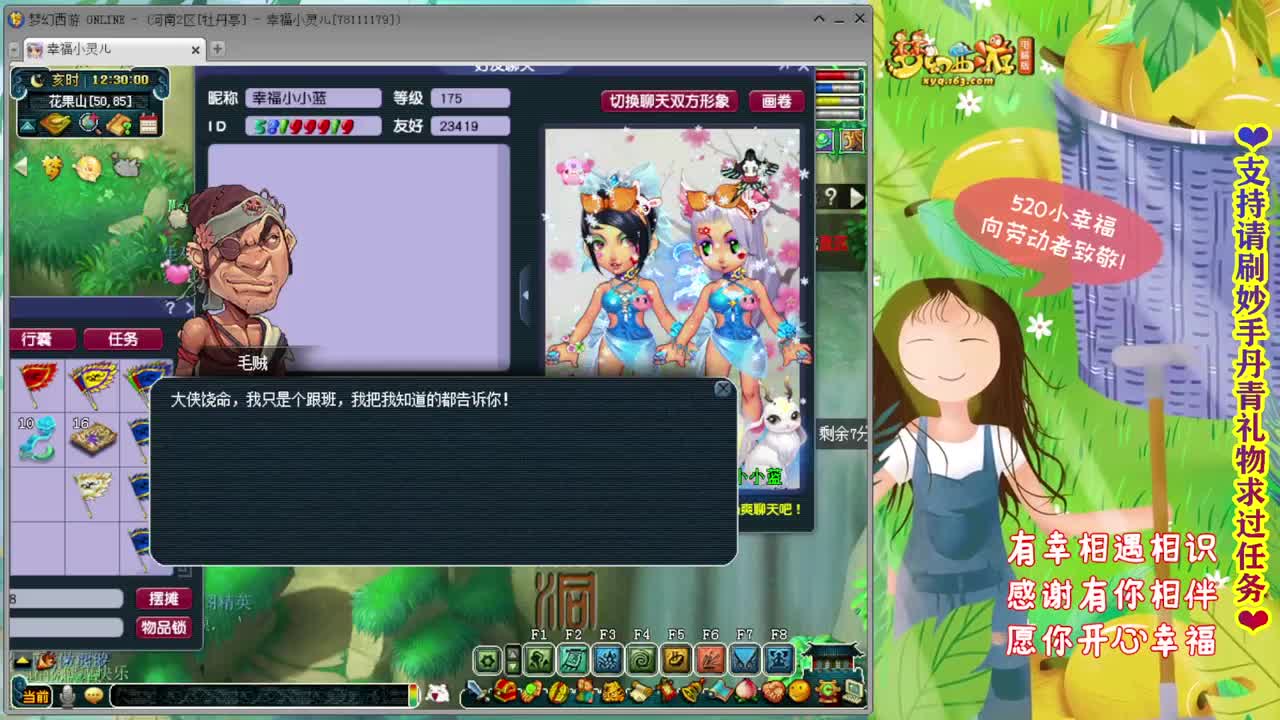Toggle skill bar page up/down arrows
This screenshot has width=1280, height=720.
pos(513,659)
